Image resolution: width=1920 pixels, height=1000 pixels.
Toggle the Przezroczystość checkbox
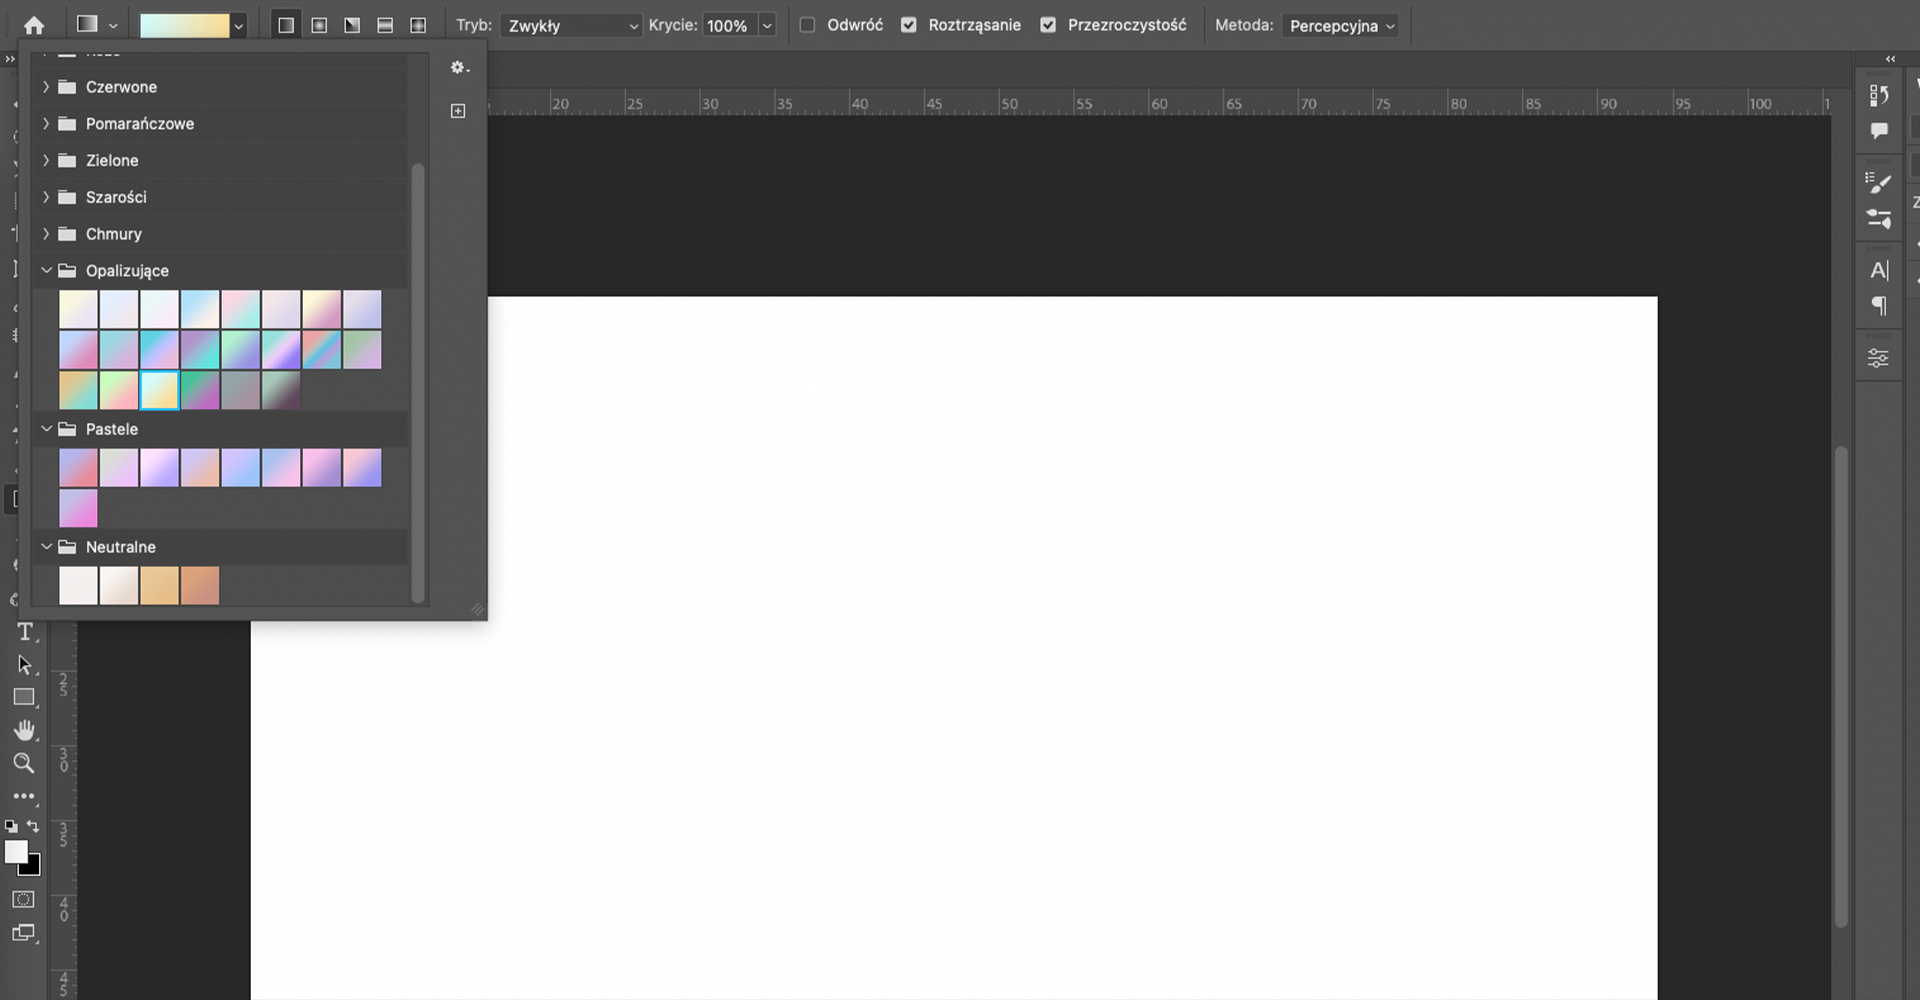[x=1048, y=25]
